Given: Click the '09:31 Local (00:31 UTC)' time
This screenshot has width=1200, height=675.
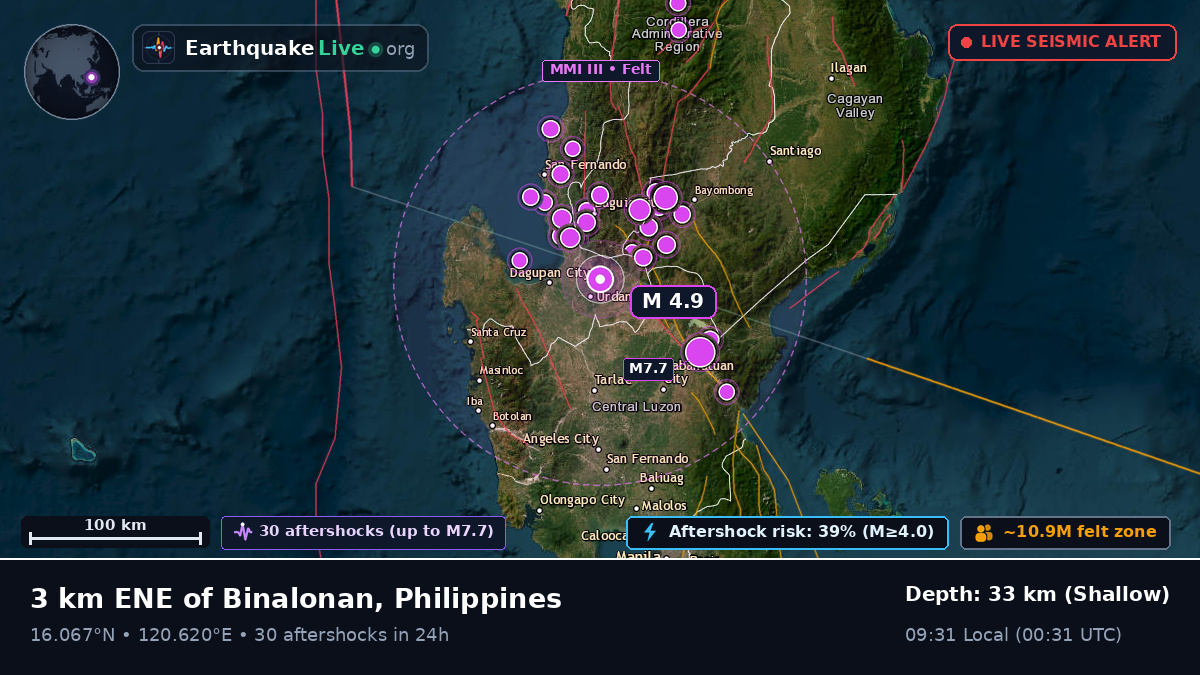Looking at the screenshot, I should coord(1013,635).
